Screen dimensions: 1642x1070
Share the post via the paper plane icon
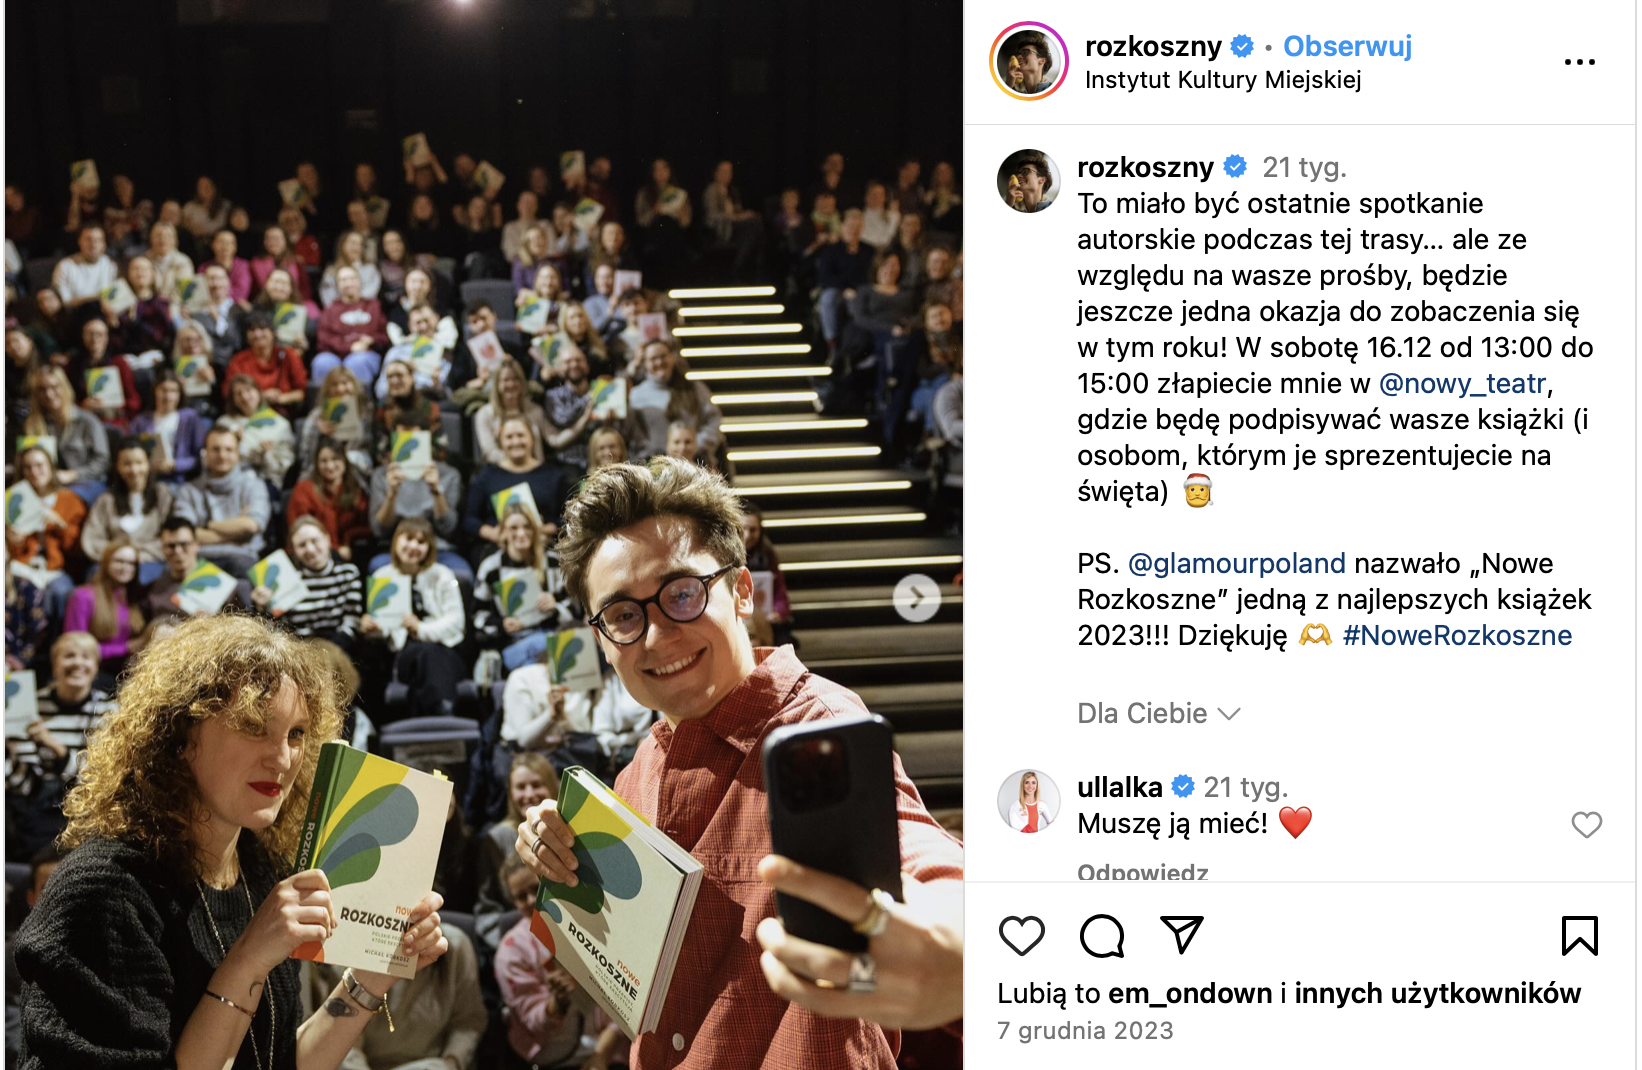(x=1181, y=934)
